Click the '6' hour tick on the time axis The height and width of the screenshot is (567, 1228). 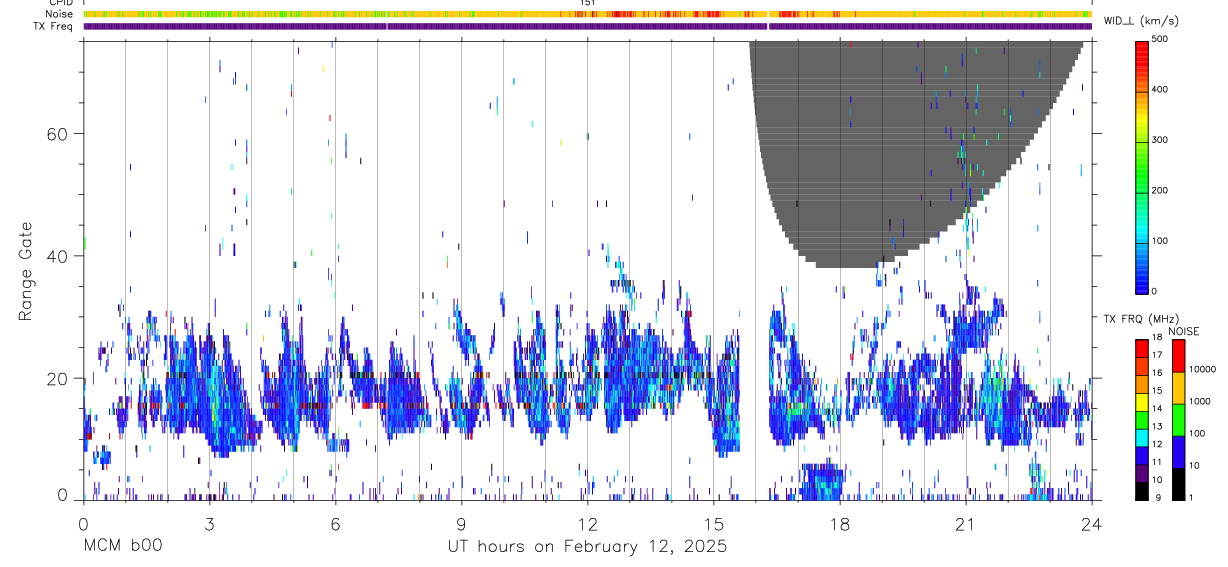click(x=335, y=524)
